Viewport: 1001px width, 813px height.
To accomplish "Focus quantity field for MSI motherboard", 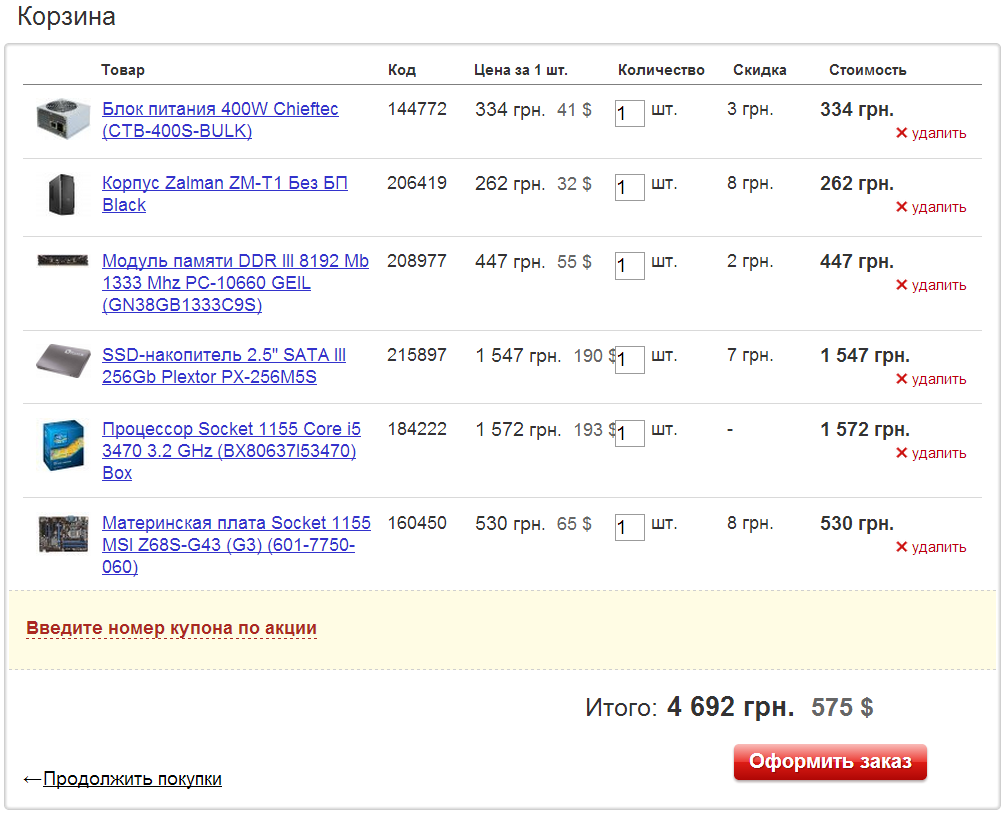I will pos(629,528).
